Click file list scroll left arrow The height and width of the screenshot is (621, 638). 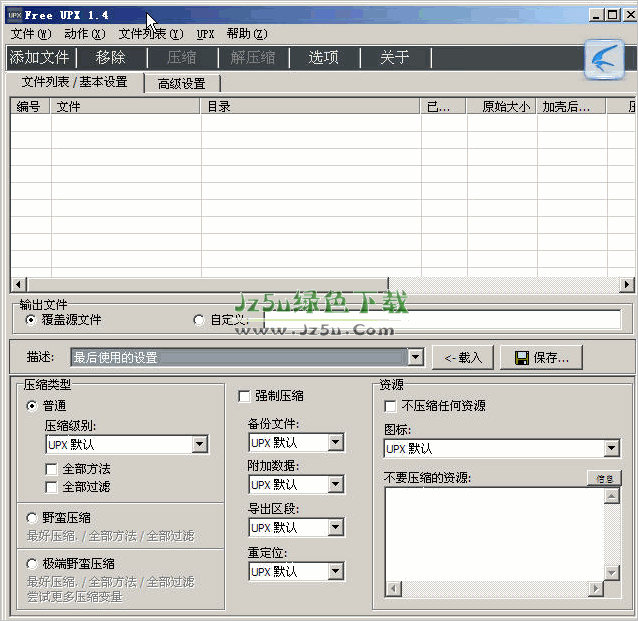[x=19, y=284]
